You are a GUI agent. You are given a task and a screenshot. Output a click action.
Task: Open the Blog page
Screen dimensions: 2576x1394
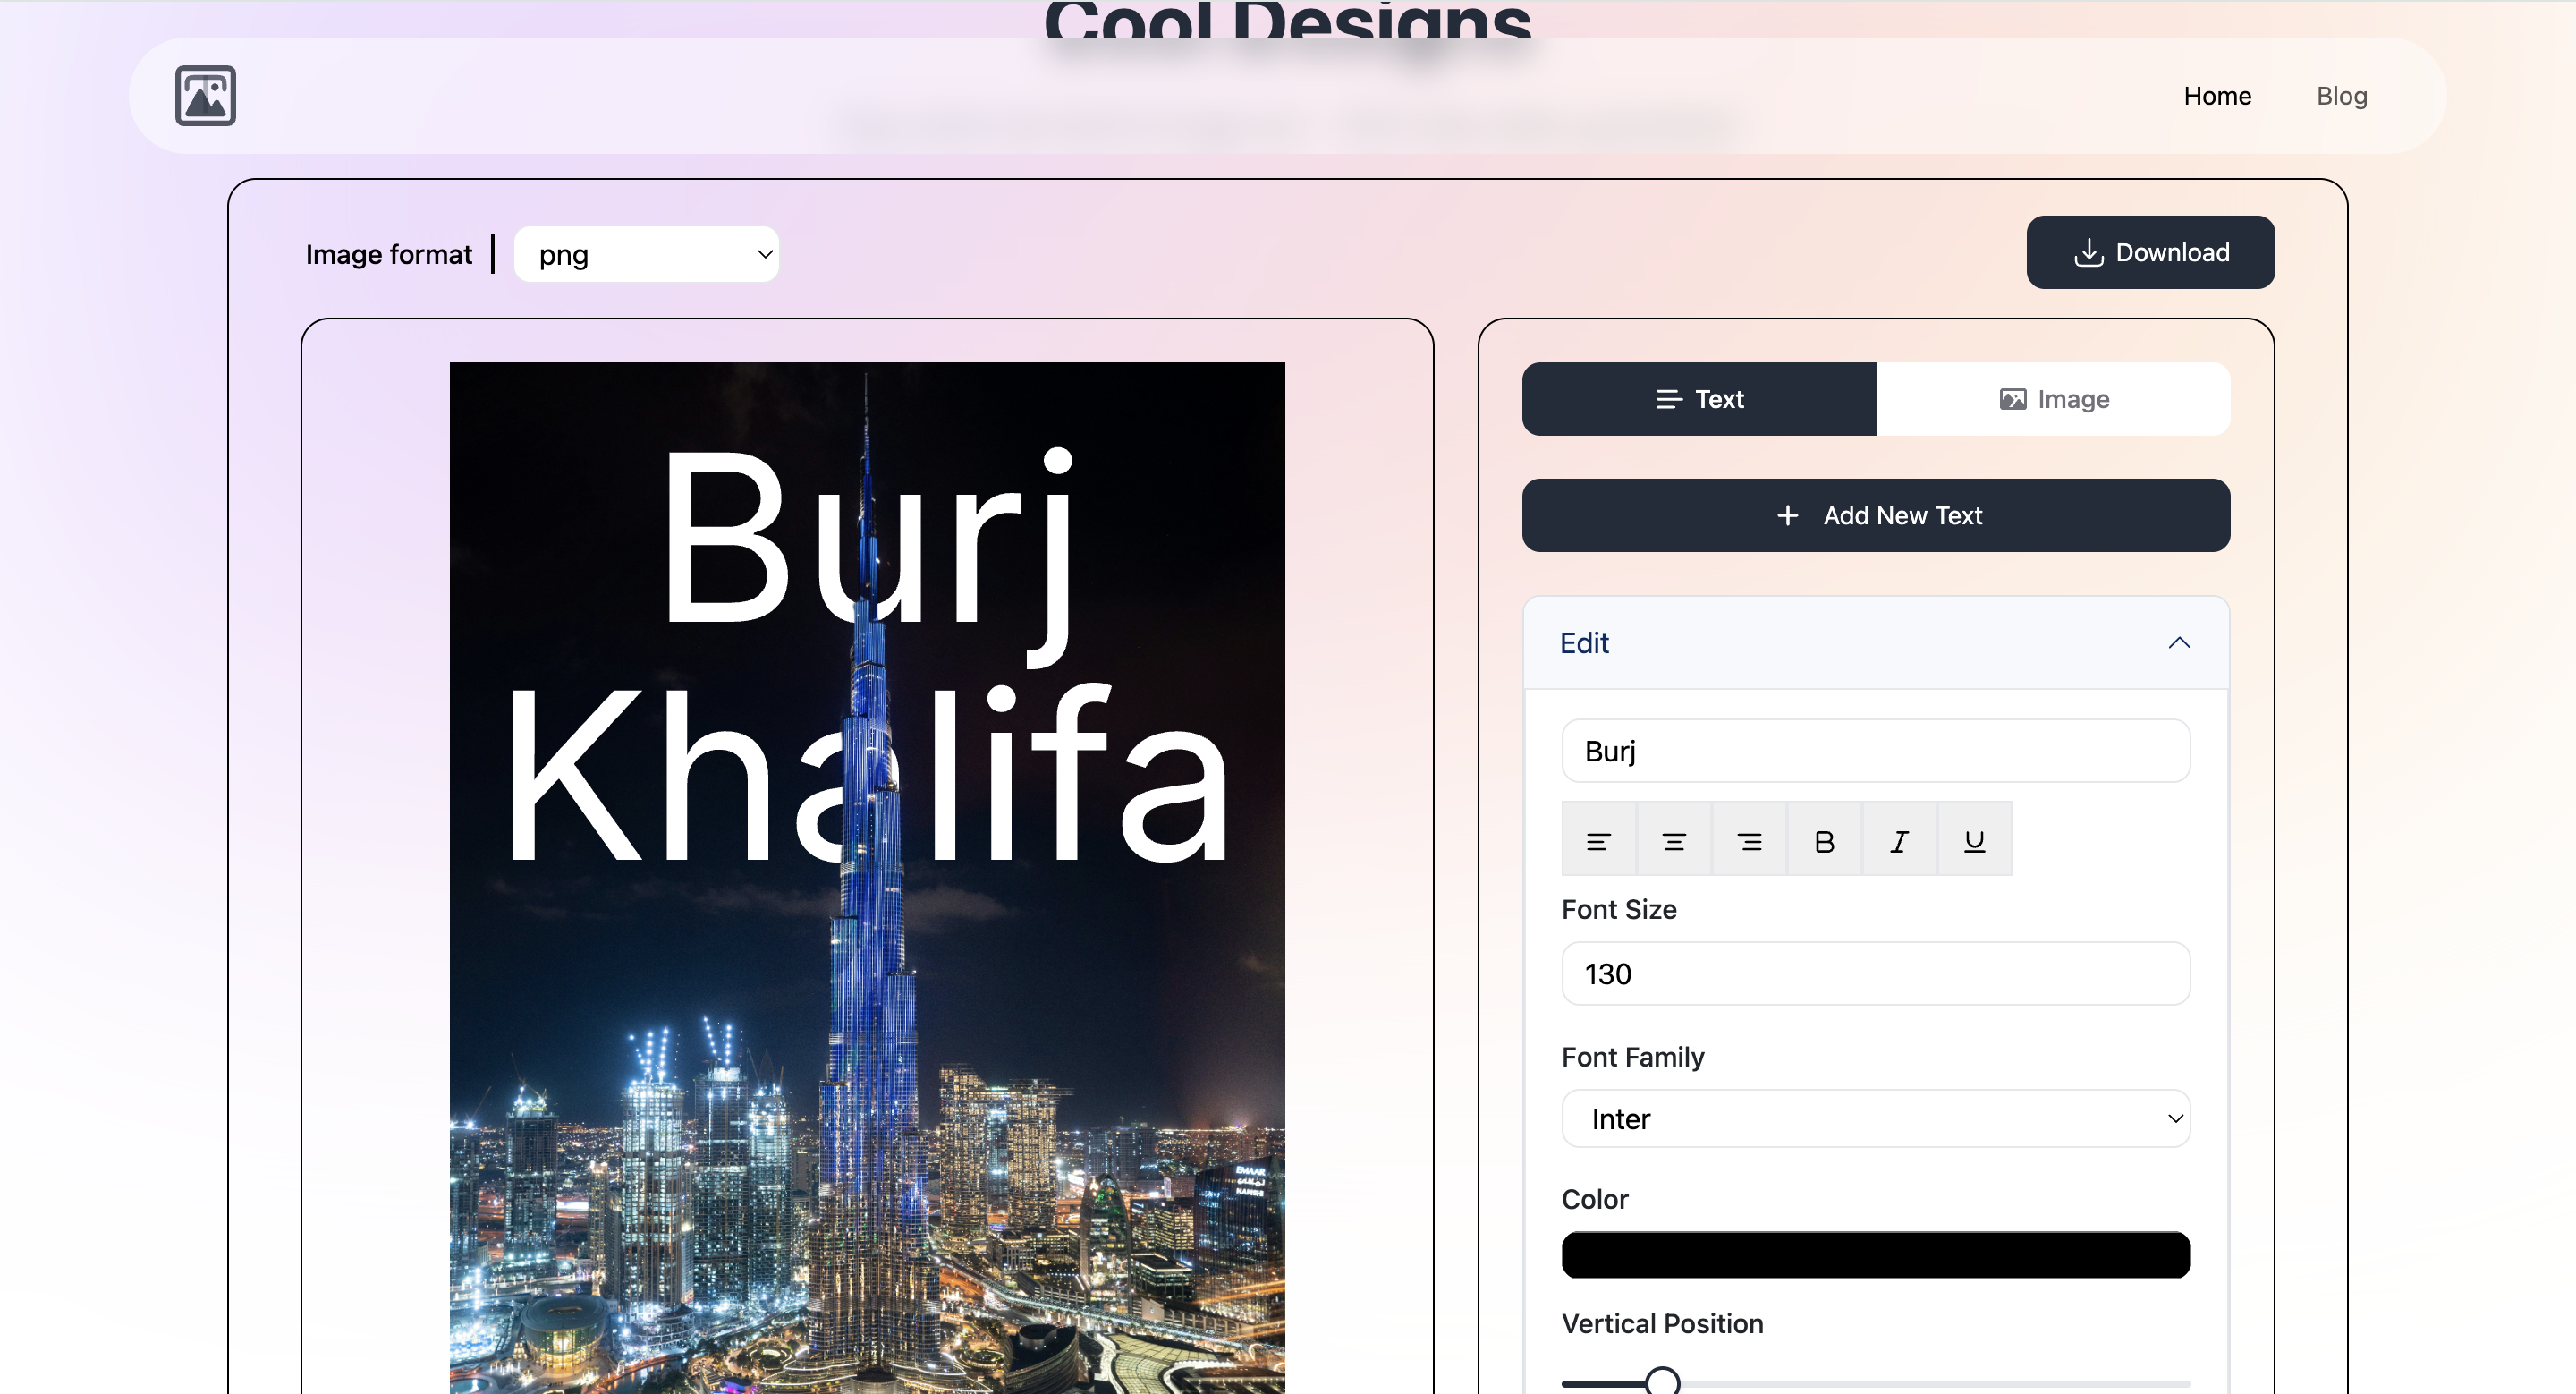point(2341,96)
